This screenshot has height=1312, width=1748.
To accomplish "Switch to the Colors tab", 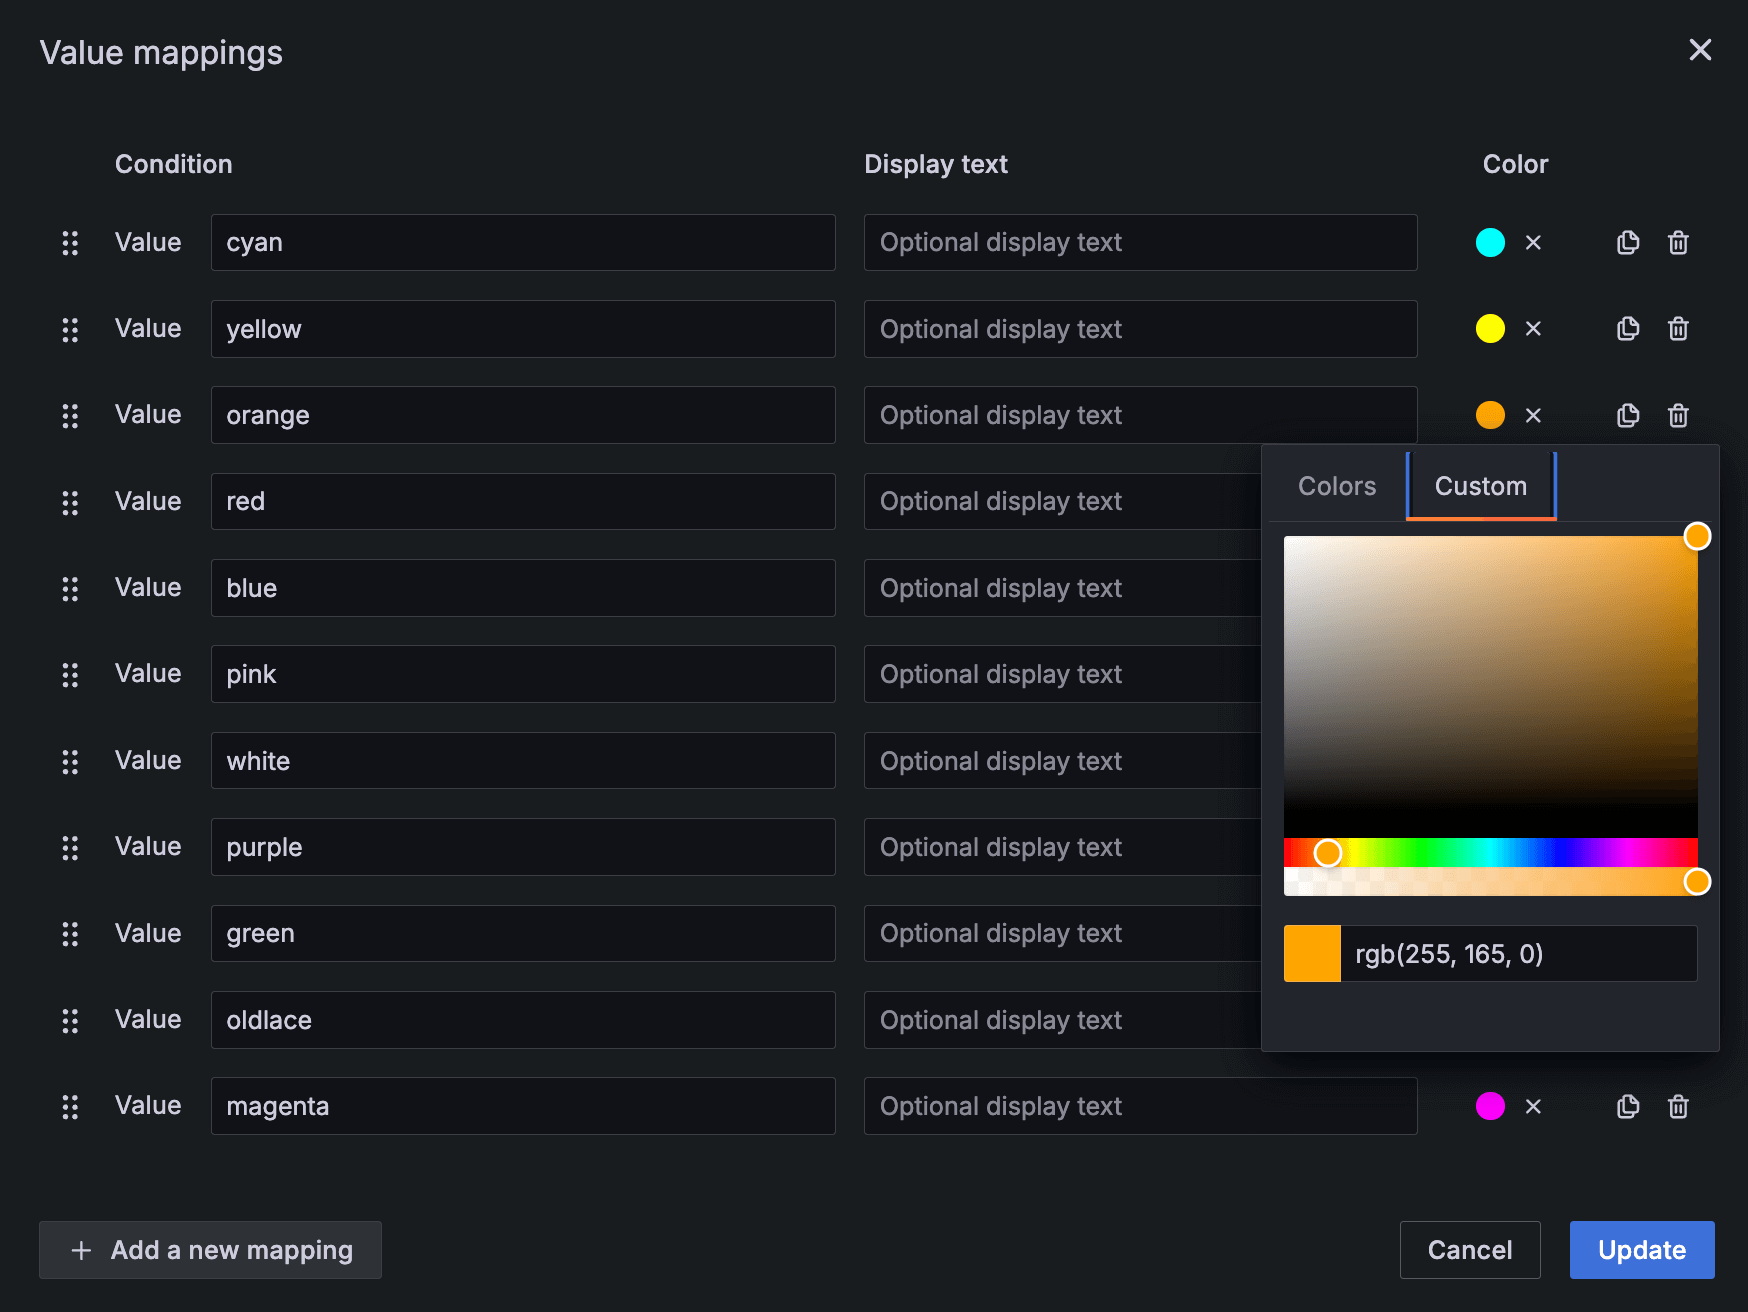I will point(1336,486).
